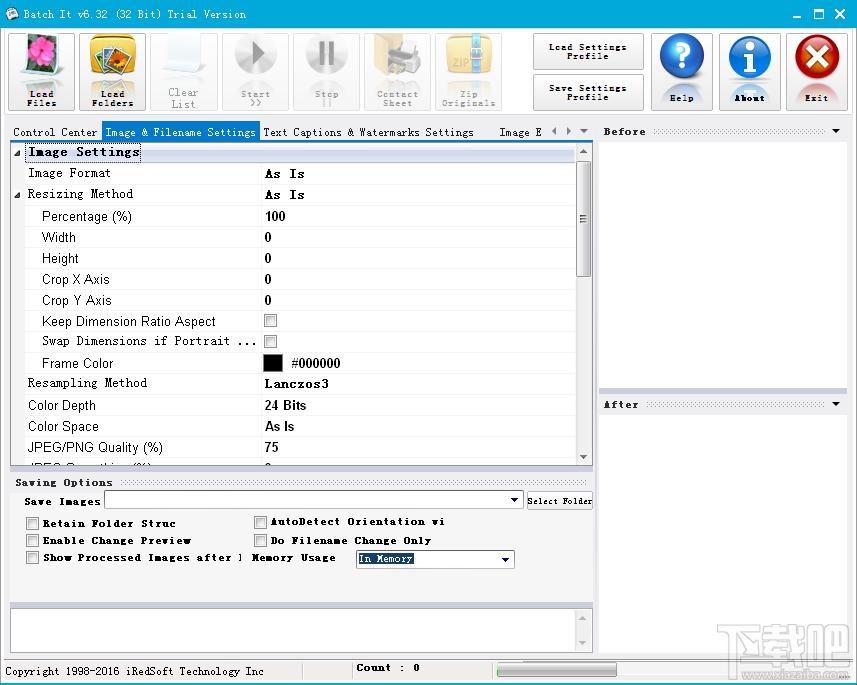This screenshot has height=685, width=857.
Task: Open tab list dropdown arrow
Action: [584, 131]
